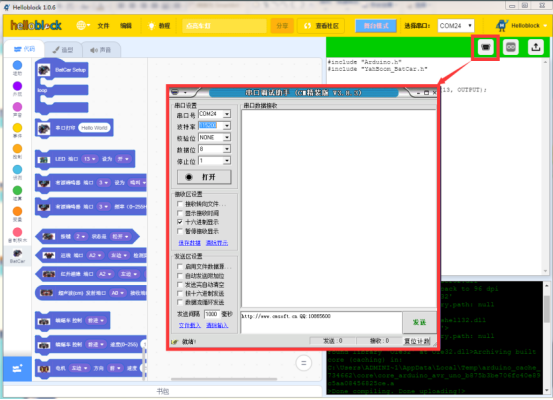
Task: Select the green 运算 operators category
Action: point(17,193)
